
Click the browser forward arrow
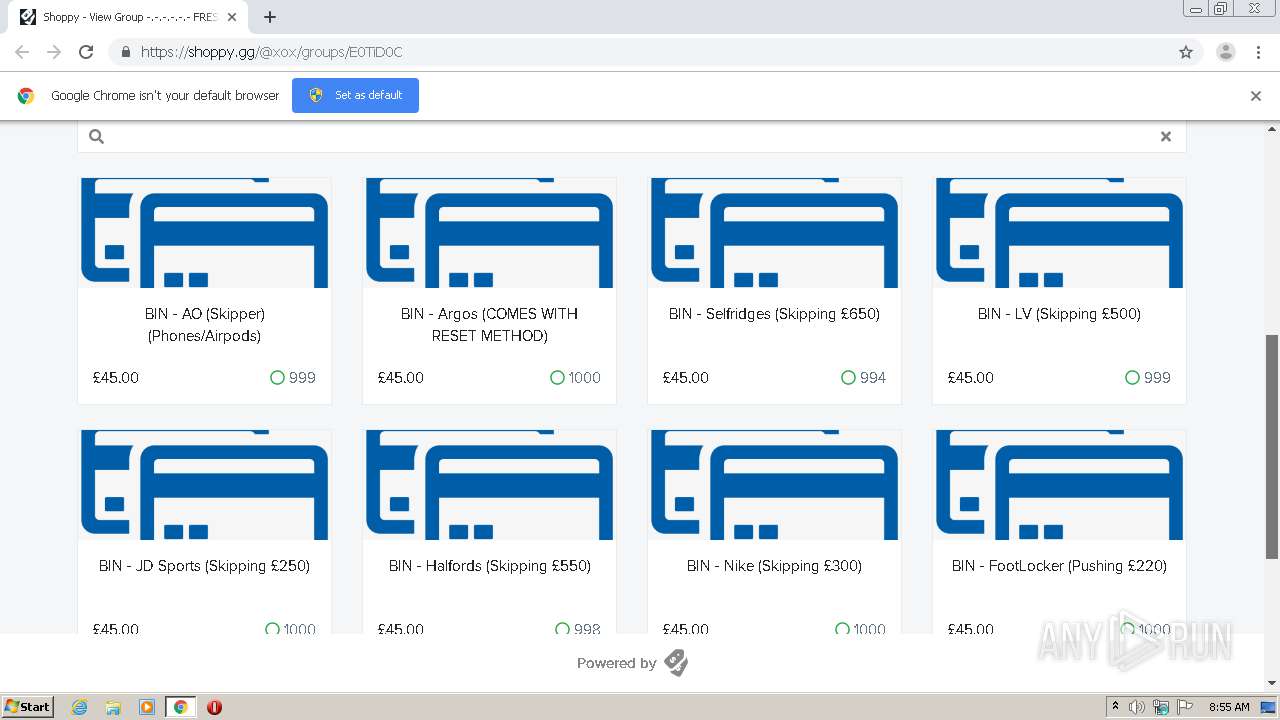[54, 52]
